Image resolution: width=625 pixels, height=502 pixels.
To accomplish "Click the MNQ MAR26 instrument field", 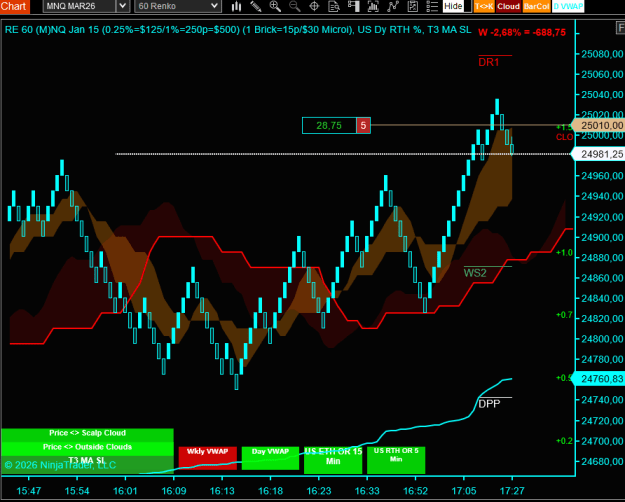I will click(80, 6).
